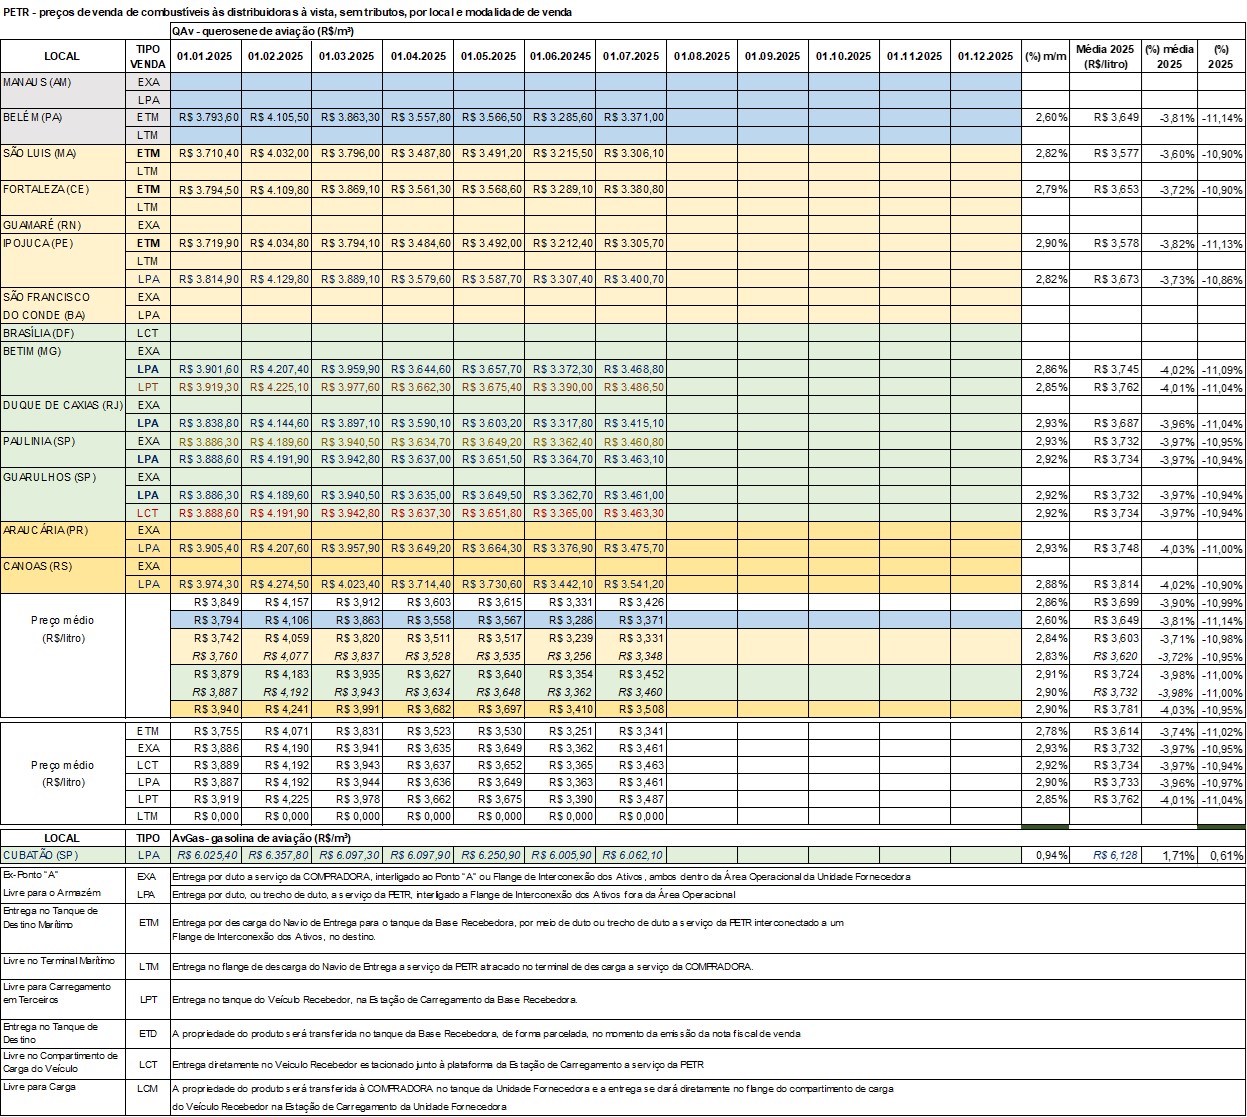The height and width of the screenshot is (1117, 1247).
Task: Click the red R$ 3.888,60 Guarulhos LCT value
Action: (207, 513)
